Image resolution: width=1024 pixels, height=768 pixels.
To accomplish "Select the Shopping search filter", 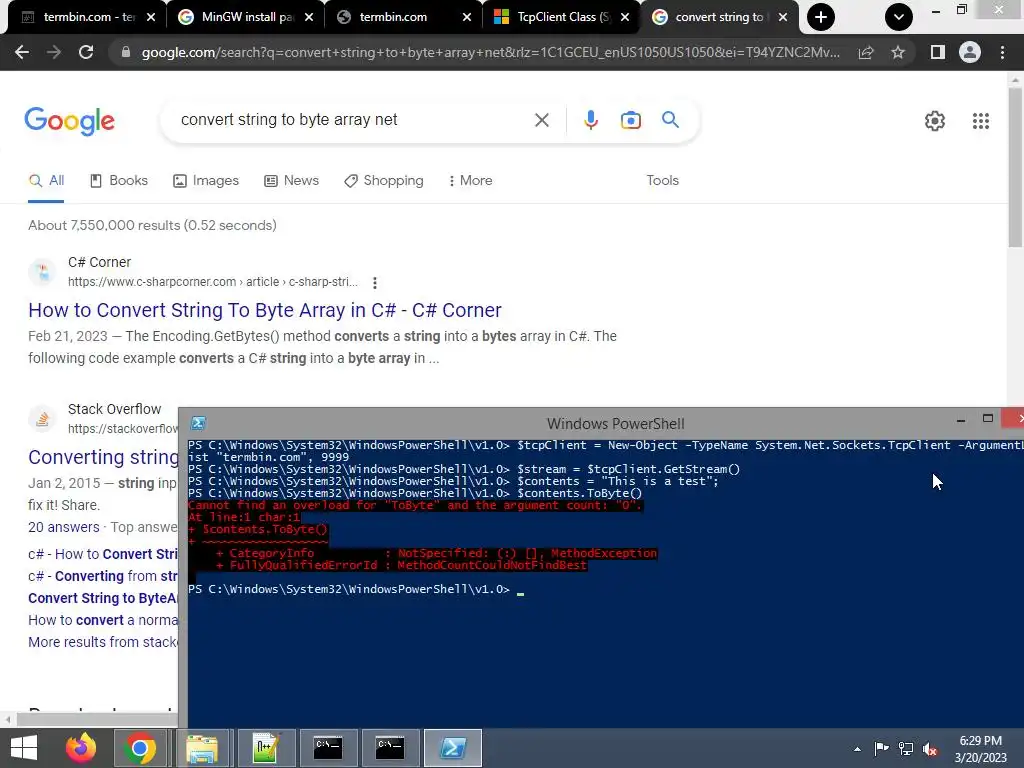I will click(x=384, y=181).
